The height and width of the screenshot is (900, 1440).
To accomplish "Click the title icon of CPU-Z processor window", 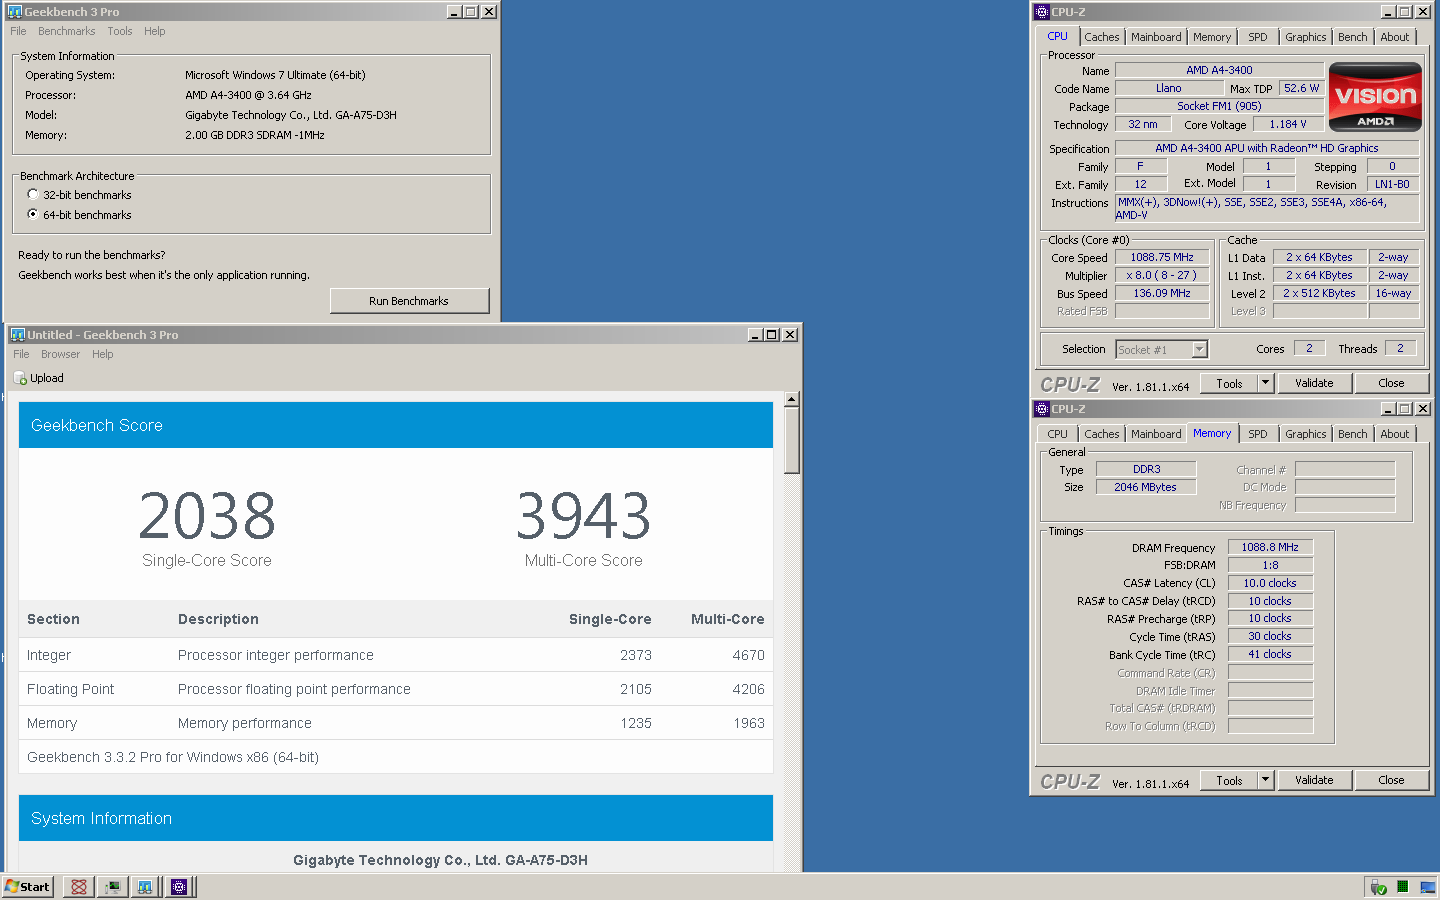I will click(1042, 12).
